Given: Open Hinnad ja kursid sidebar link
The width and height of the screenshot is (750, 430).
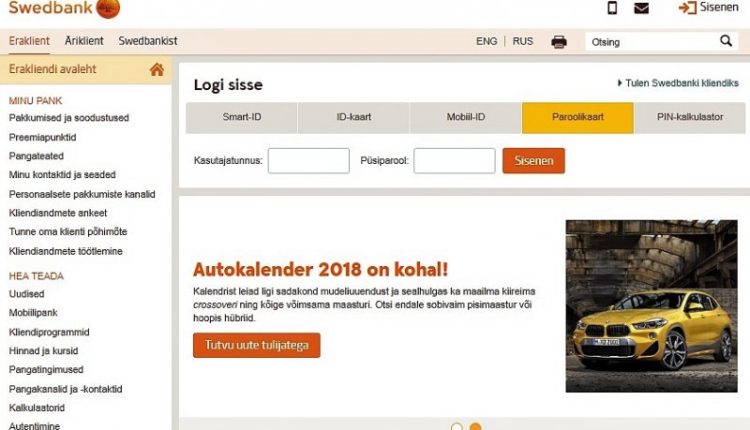Looking at the screenshot, I should 44,351.
